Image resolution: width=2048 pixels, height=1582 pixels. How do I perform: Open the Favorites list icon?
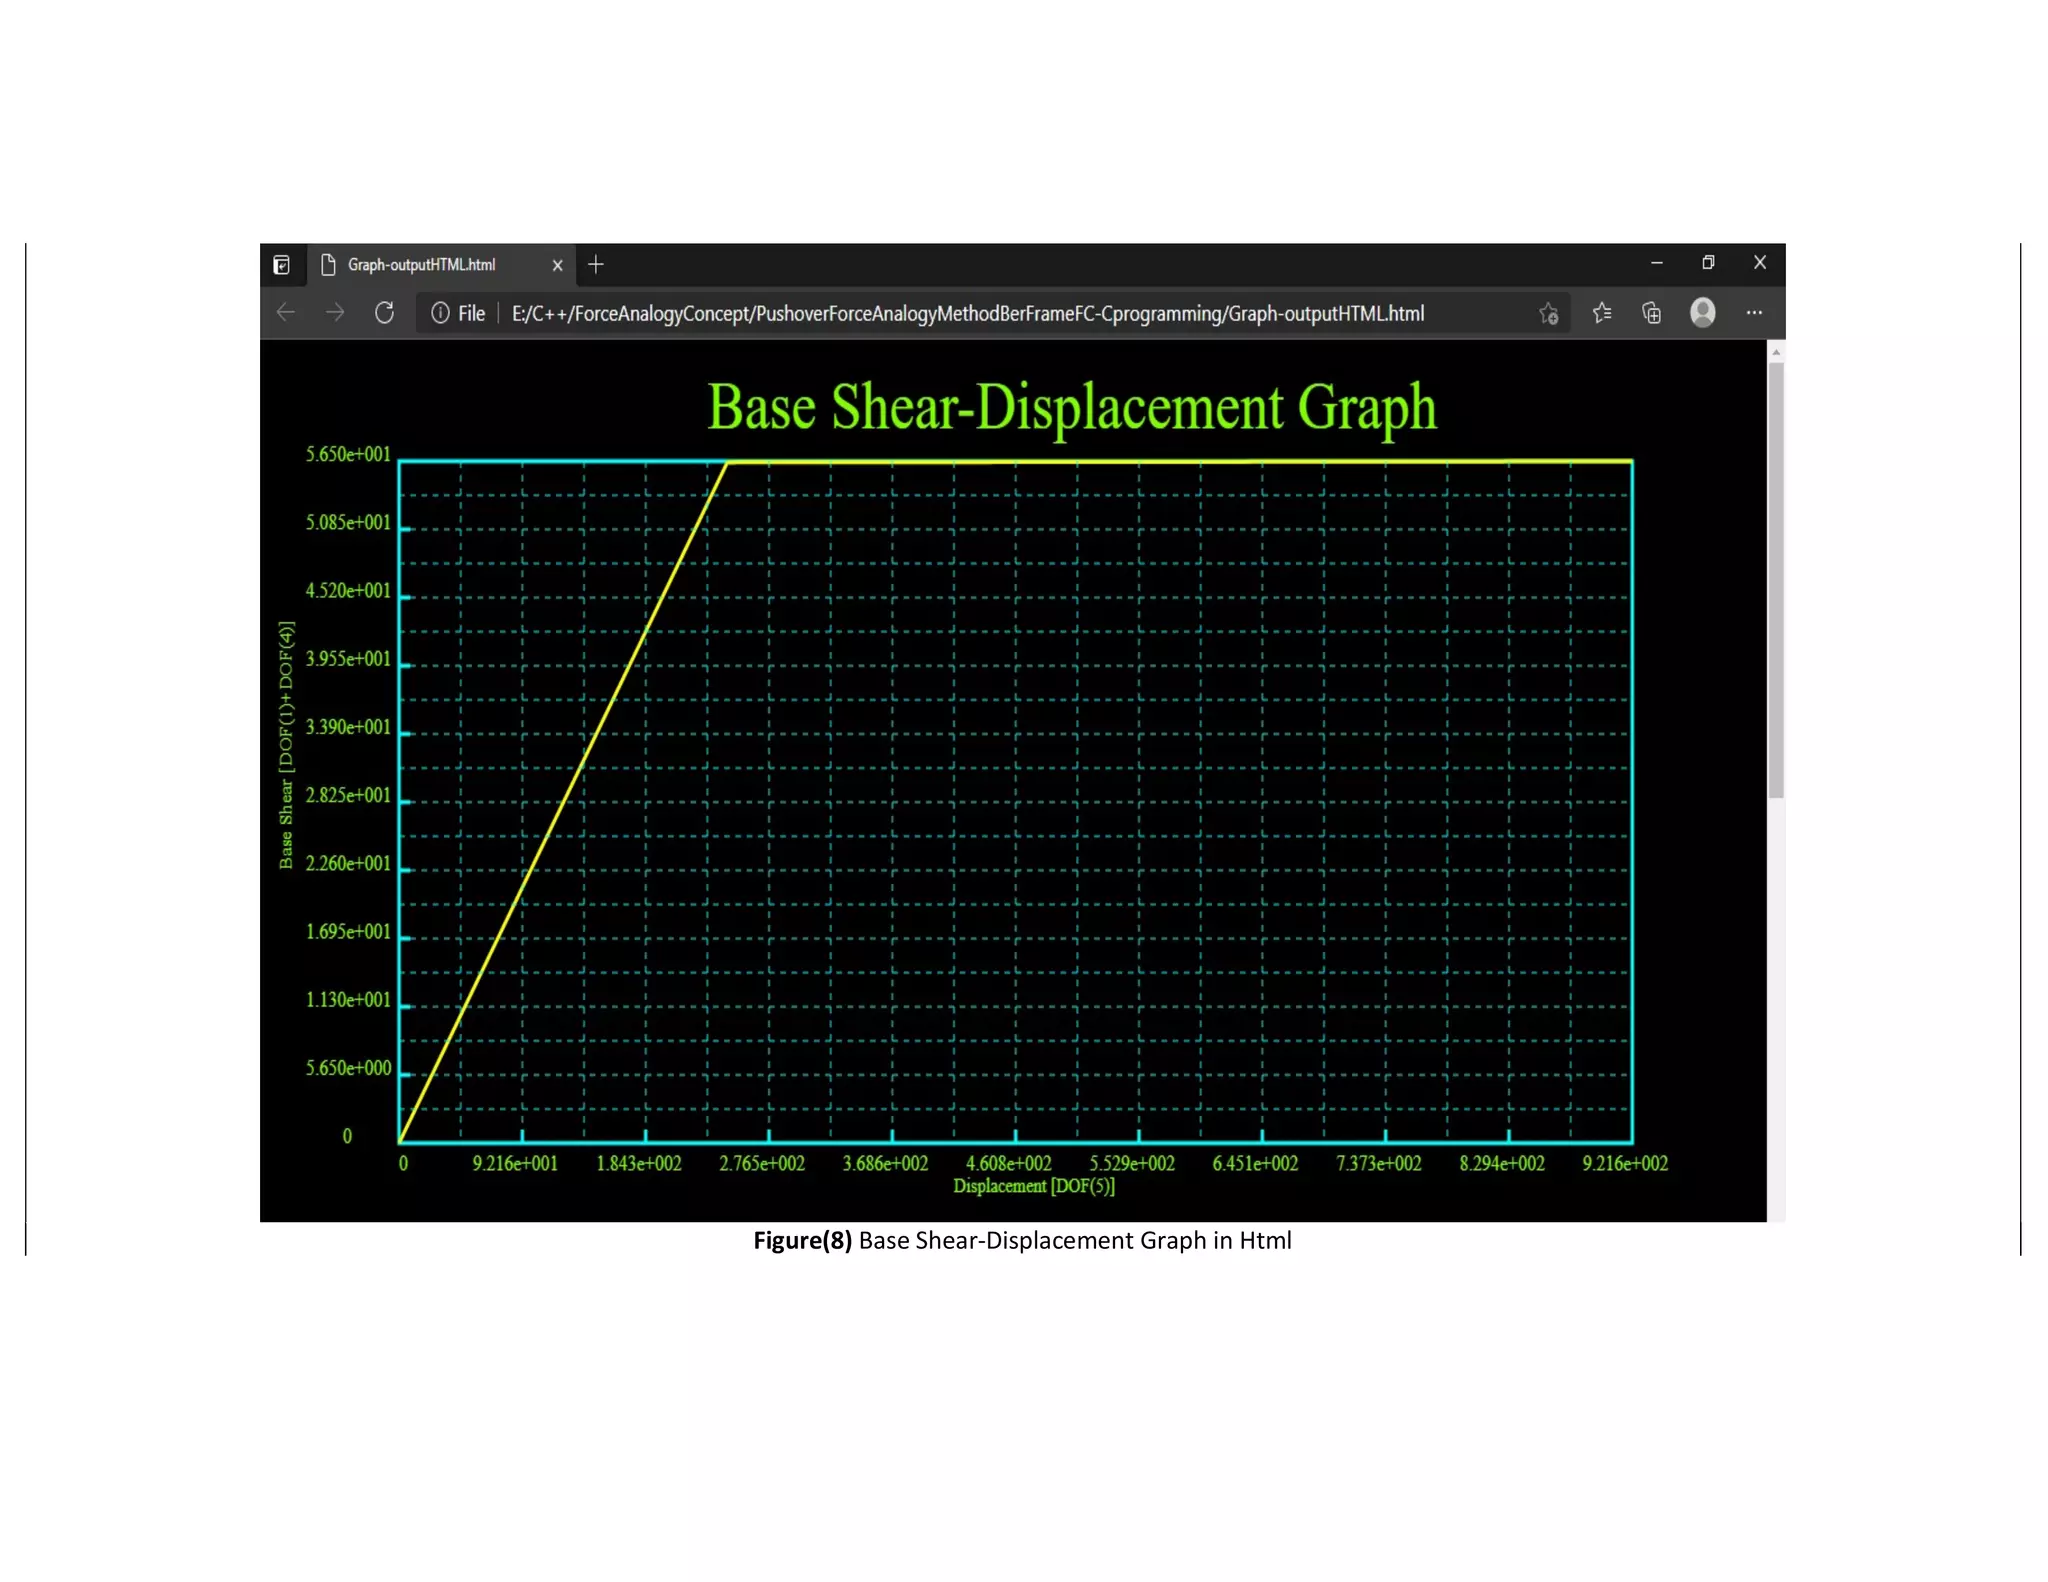click(1602, 313)
